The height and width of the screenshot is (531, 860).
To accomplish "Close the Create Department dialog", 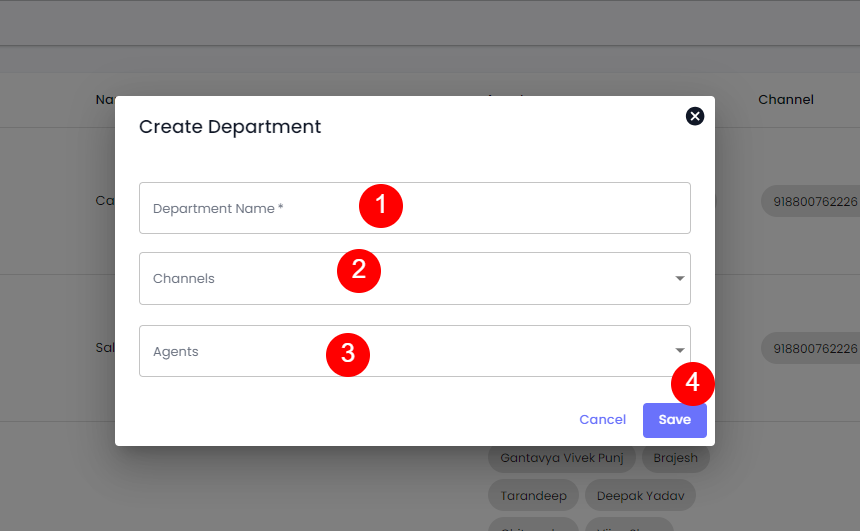I will 695,116.
